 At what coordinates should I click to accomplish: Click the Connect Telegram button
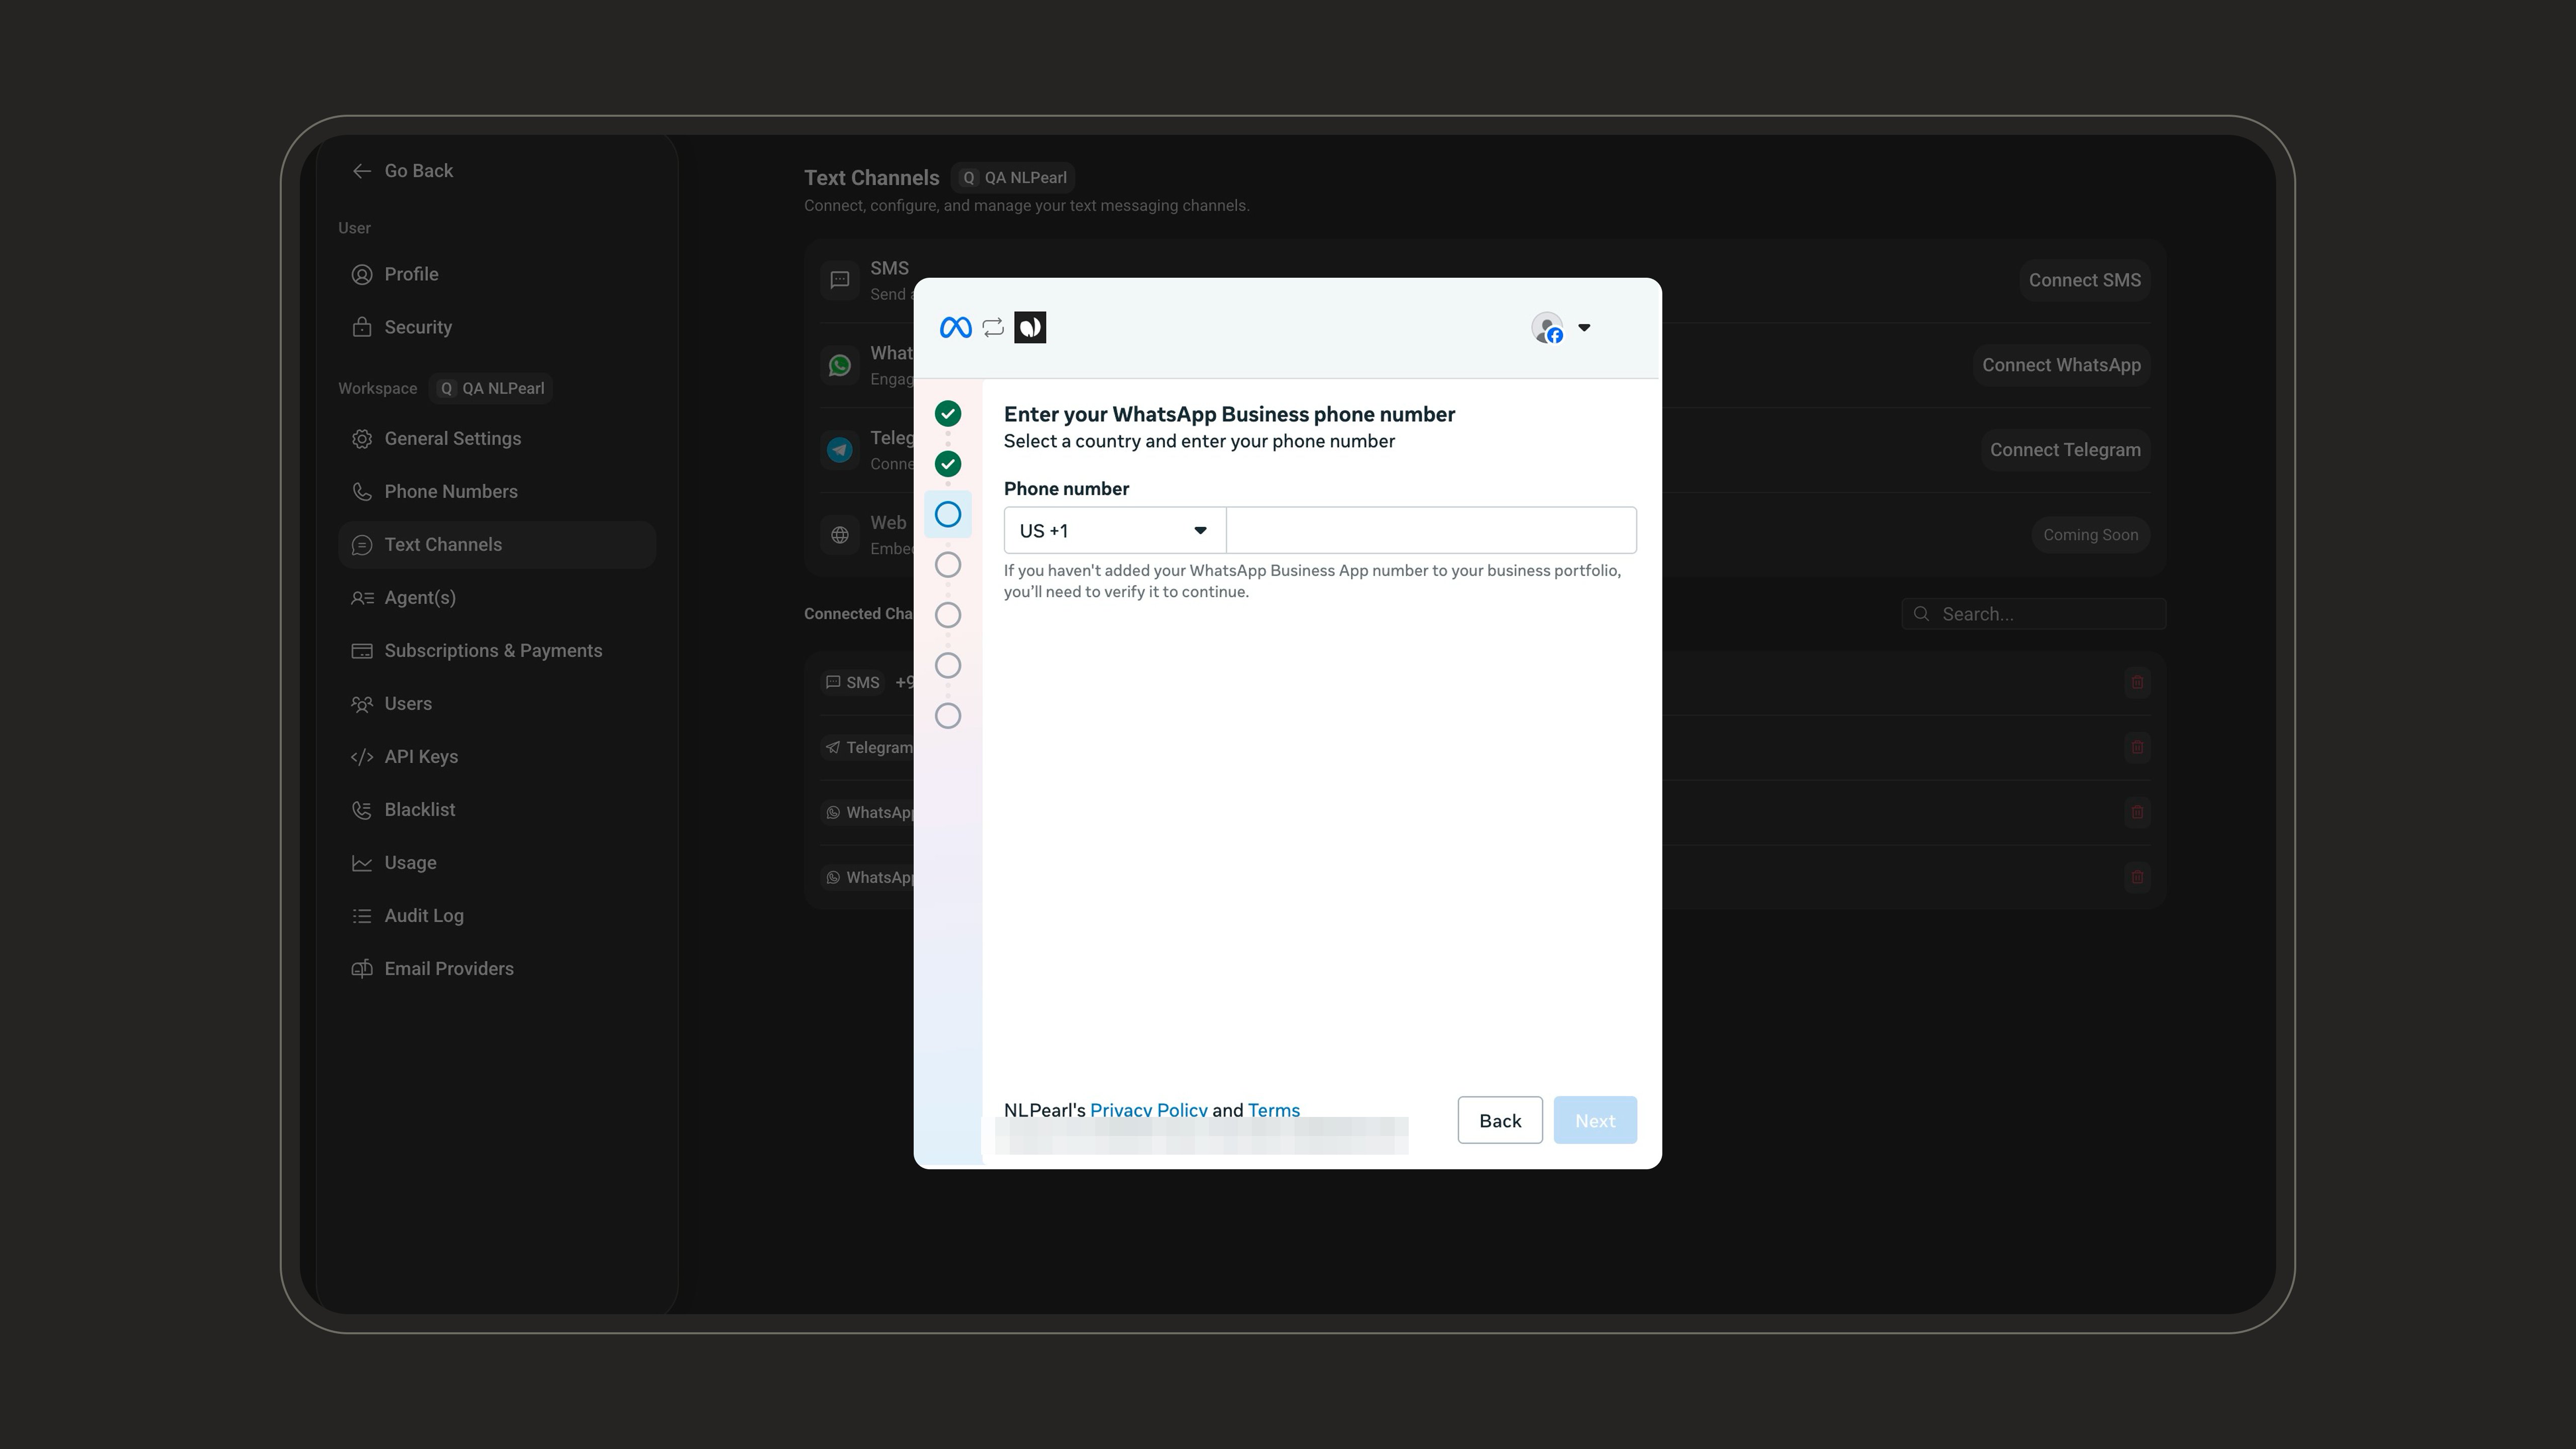pos(2065,450)
